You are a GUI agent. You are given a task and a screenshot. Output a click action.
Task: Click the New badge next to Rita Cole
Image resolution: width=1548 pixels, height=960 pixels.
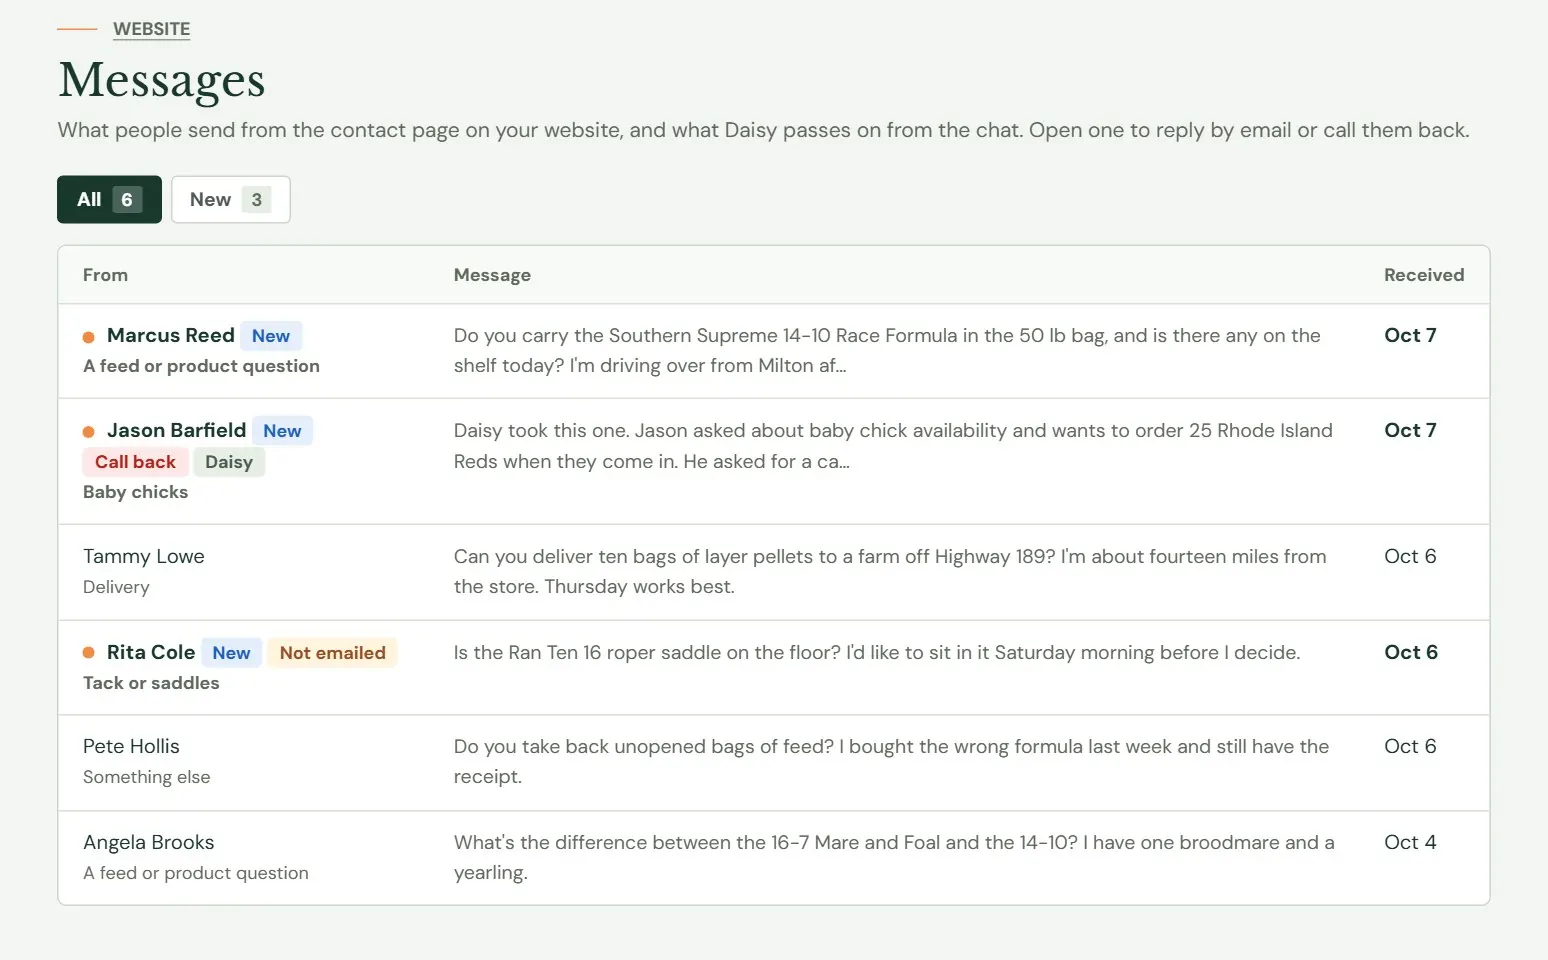pos(231,653)
